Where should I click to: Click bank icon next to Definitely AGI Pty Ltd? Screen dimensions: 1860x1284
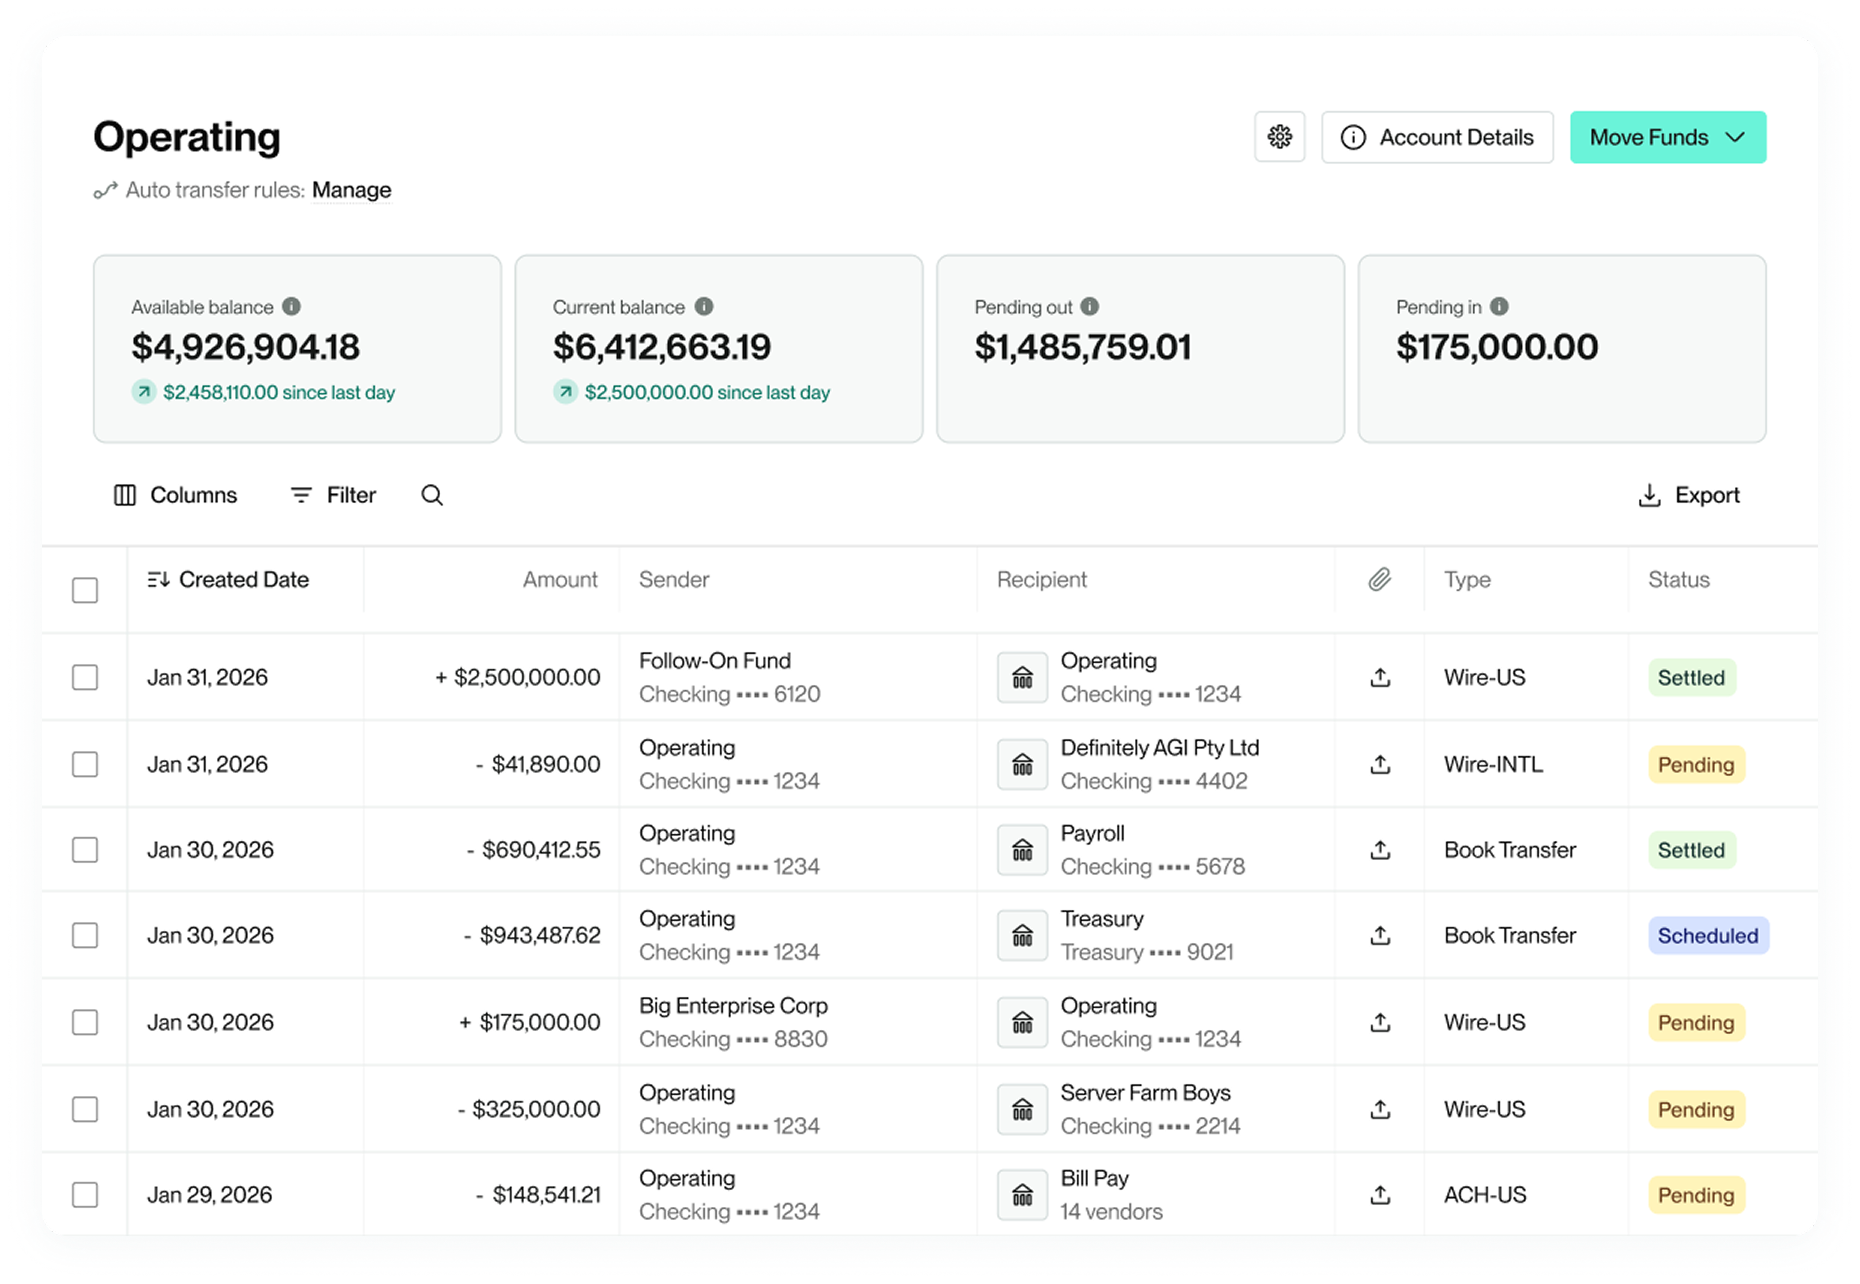click(1022, 765)
